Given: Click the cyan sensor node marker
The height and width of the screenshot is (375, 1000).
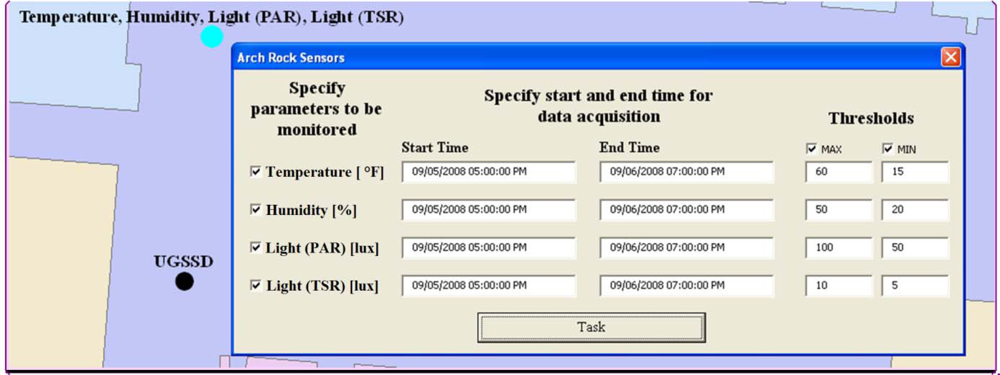Looking at the screenshot, I should (212, 37).
